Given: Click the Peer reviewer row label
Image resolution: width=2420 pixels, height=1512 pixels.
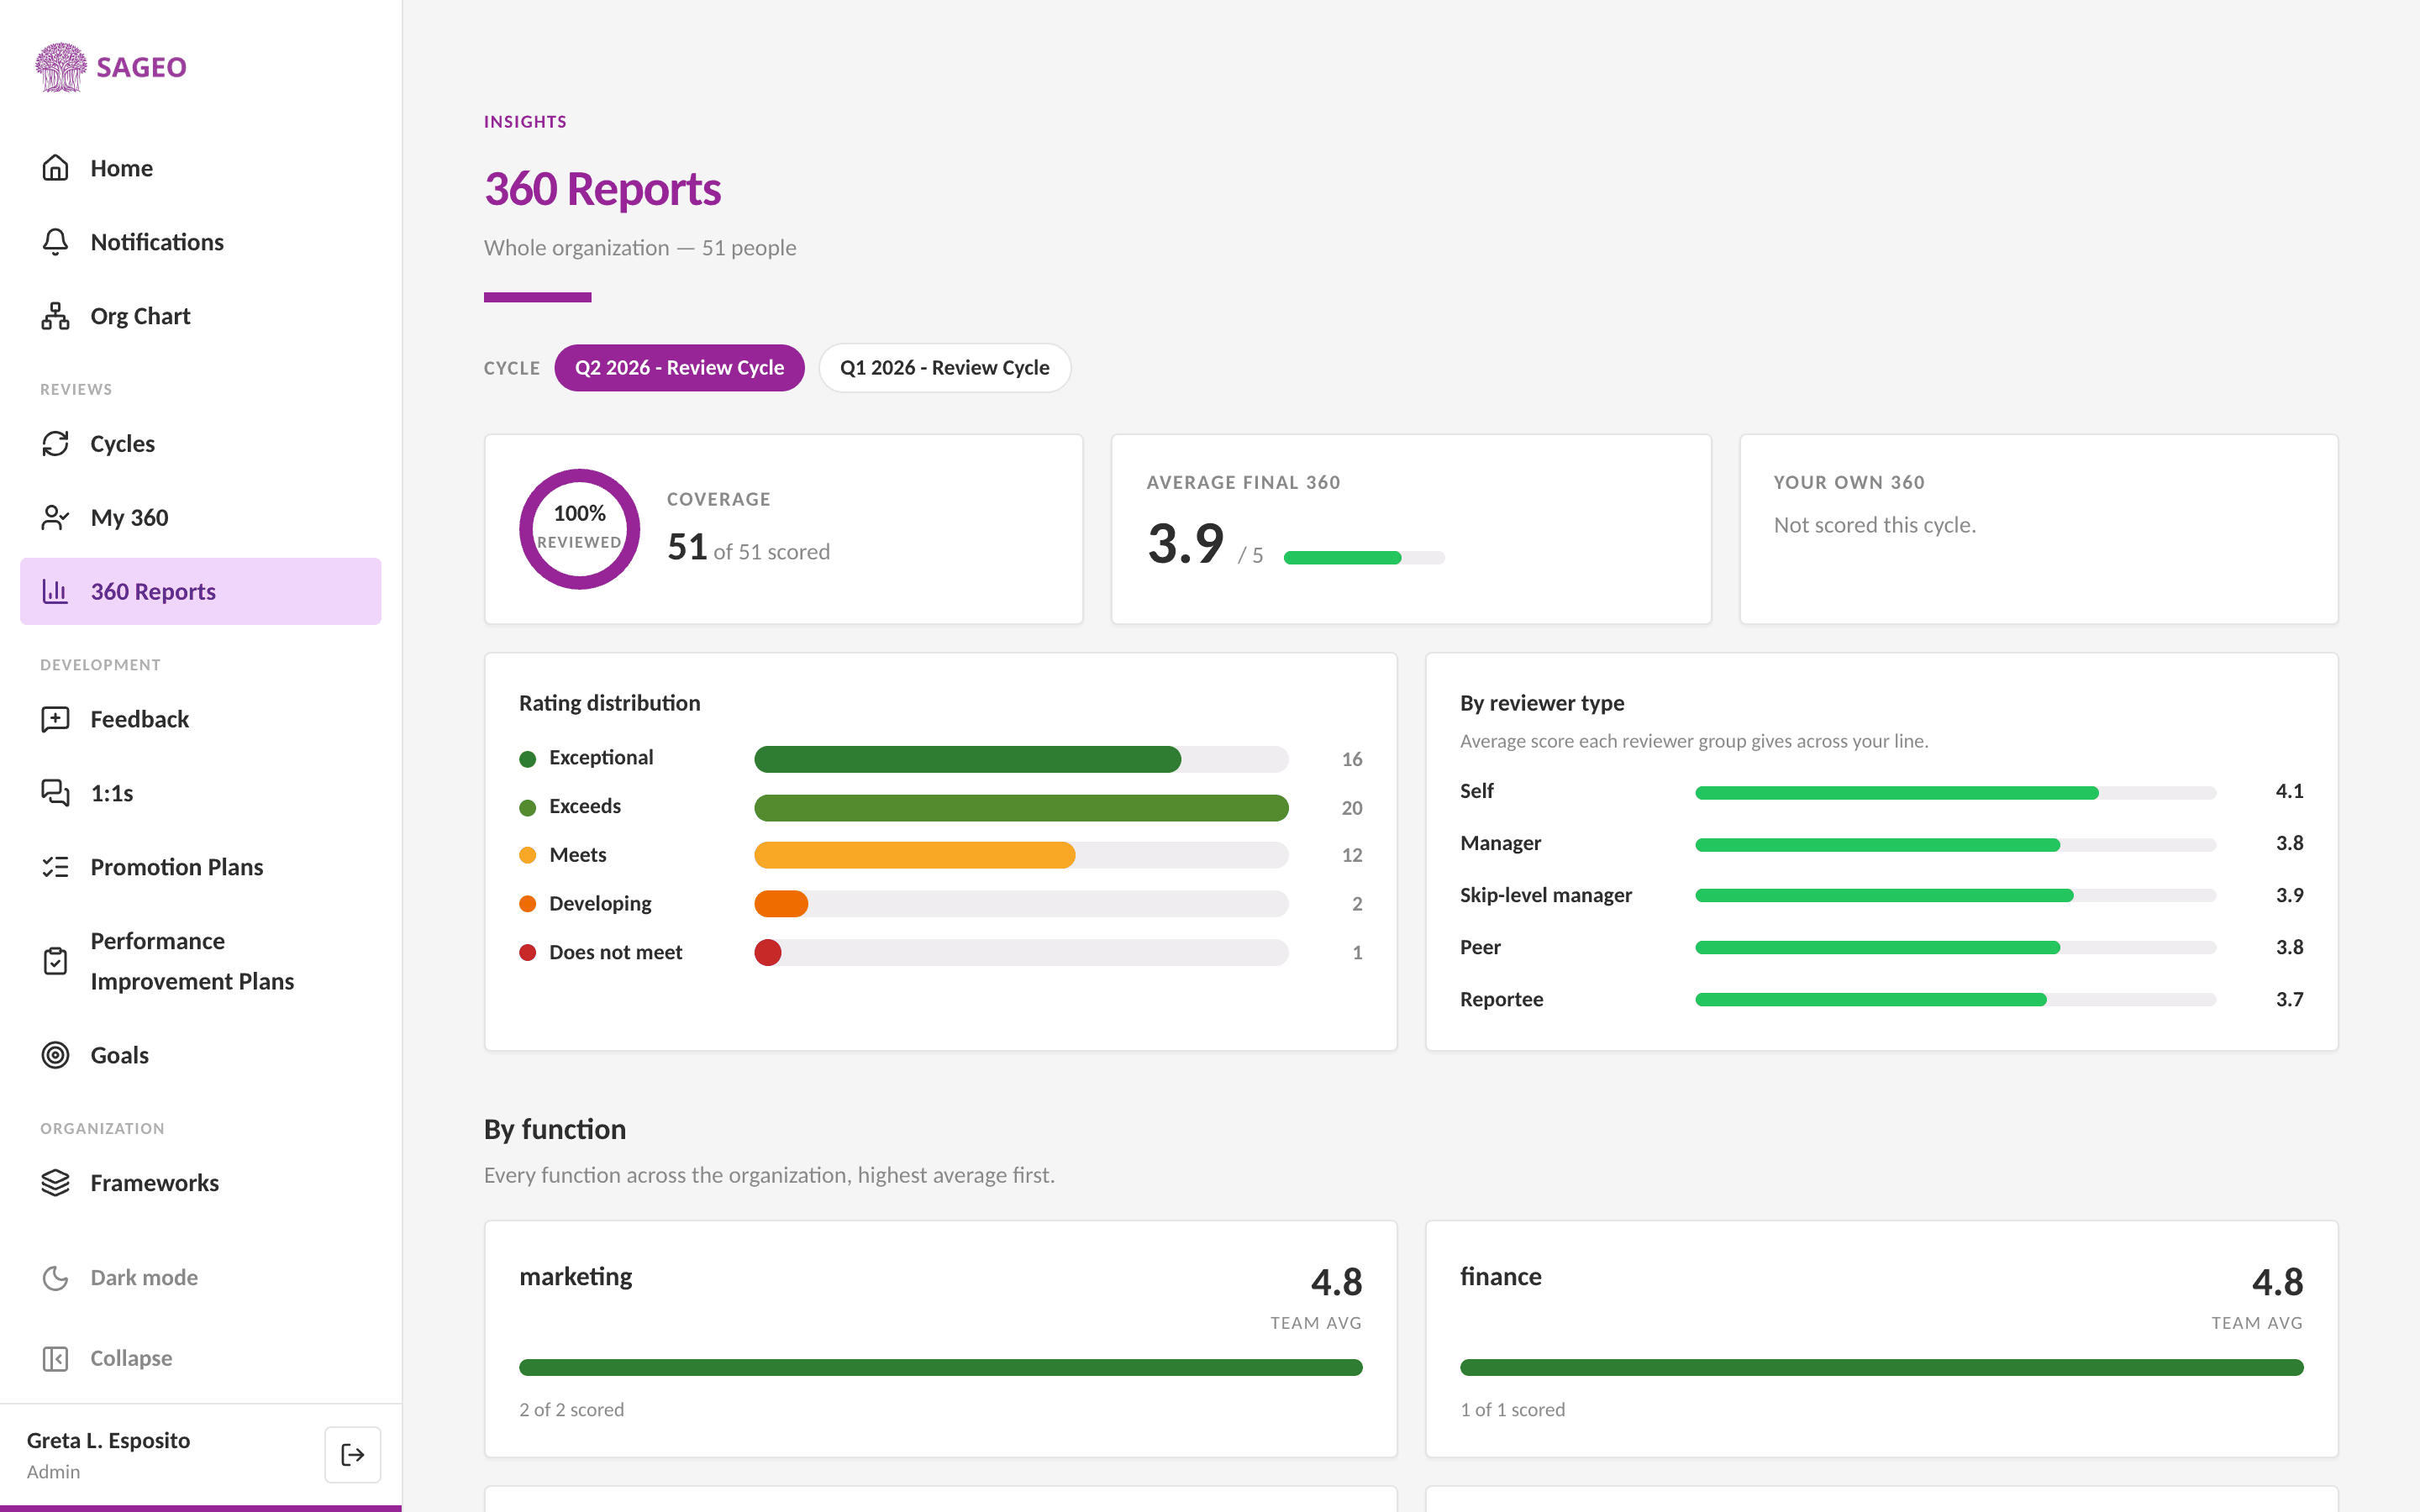Looking at the screenshot, I should pyautogui.click(x=1480, y=947).
